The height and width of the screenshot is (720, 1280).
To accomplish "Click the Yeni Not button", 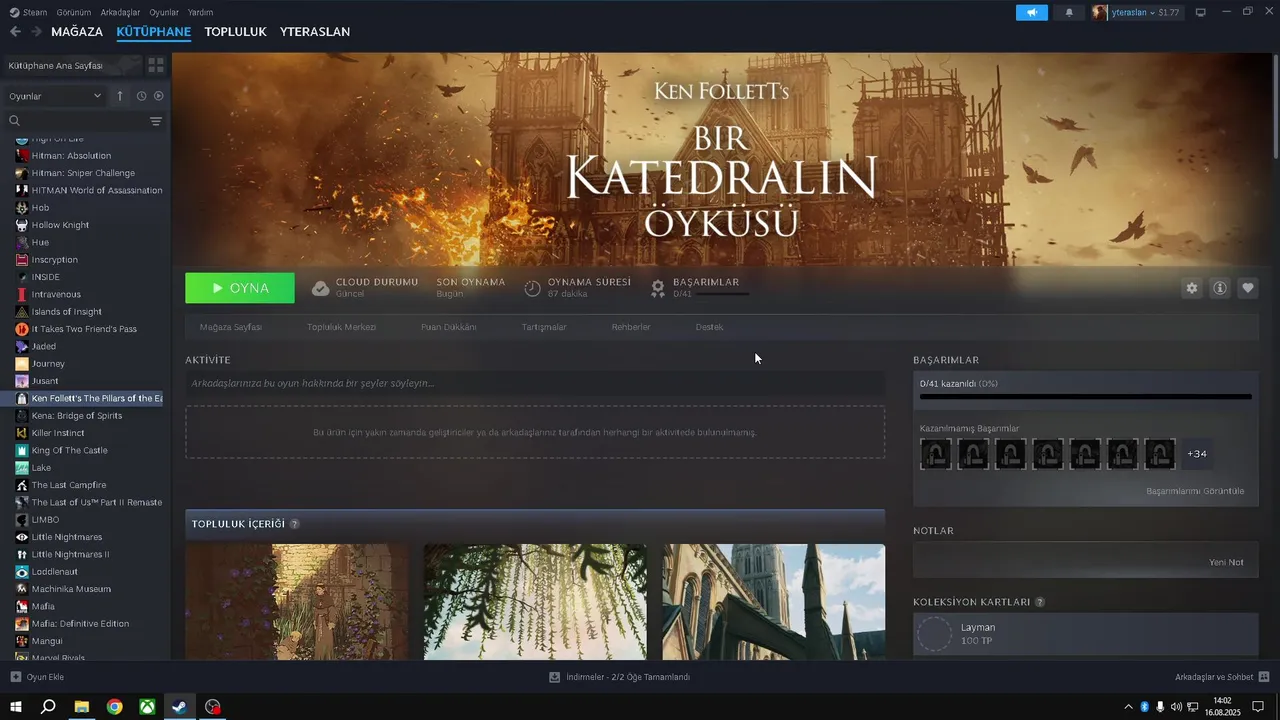I will tap(1226, 562).
